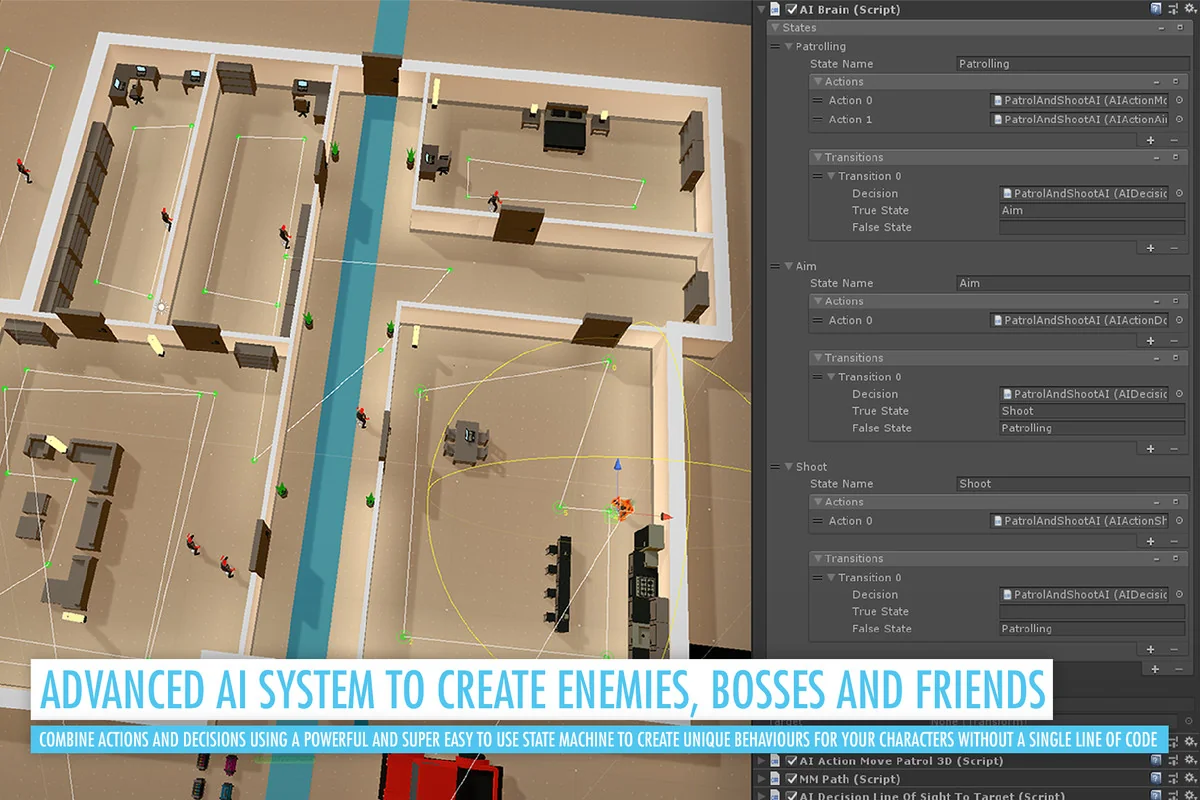Click plus to add an action under Patrolling
Screen dimensions: 1200x800
coord(1150,140)
